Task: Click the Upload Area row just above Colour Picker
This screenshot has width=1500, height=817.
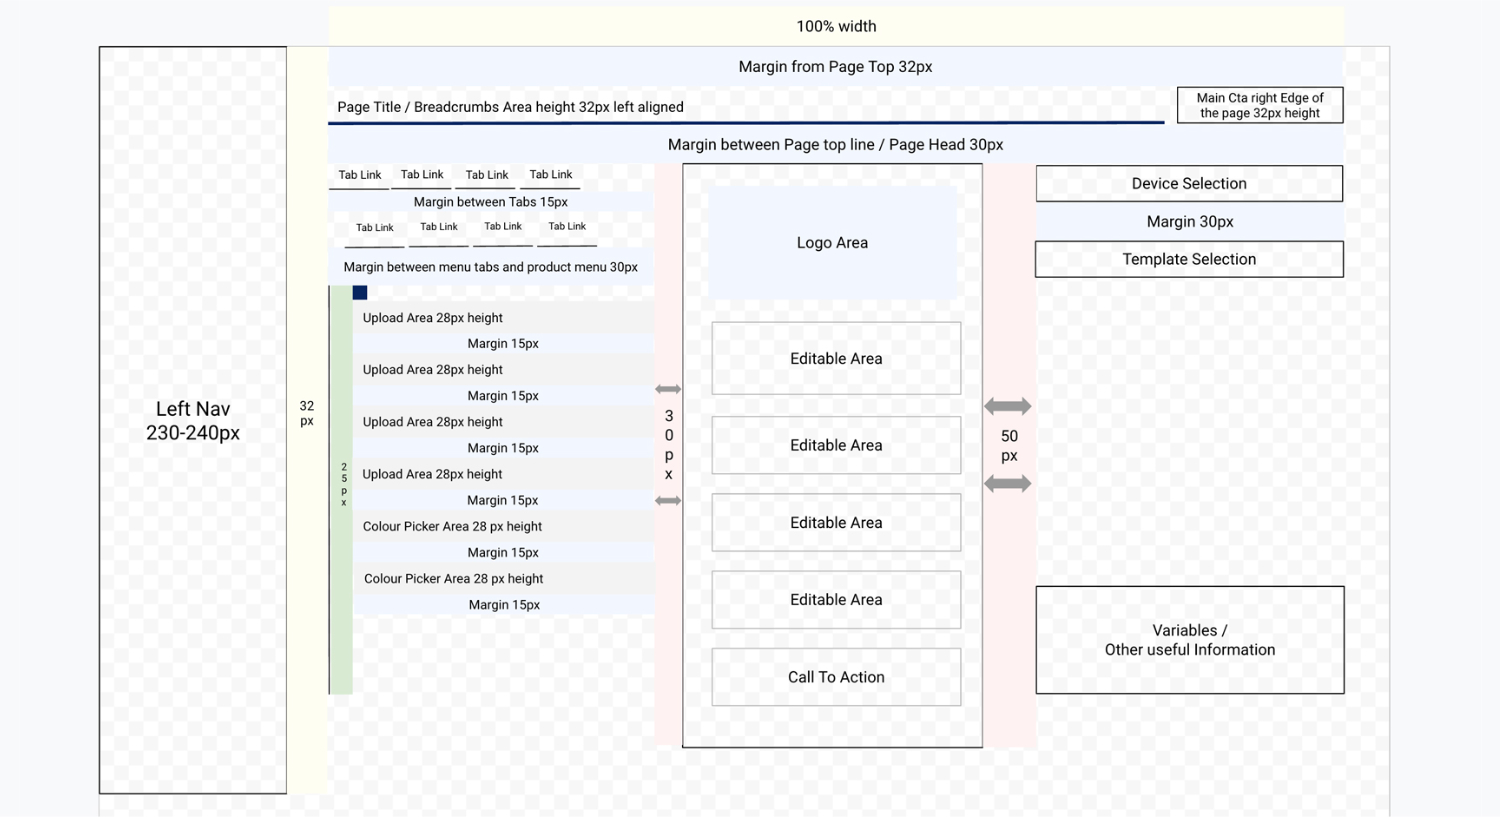Action: 503,474
